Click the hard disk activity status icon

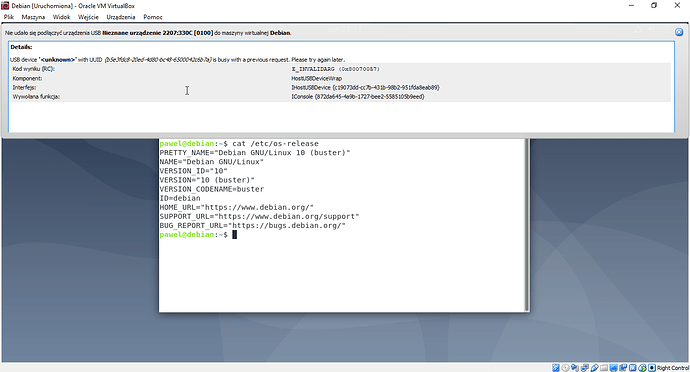(x=555, y=368)
